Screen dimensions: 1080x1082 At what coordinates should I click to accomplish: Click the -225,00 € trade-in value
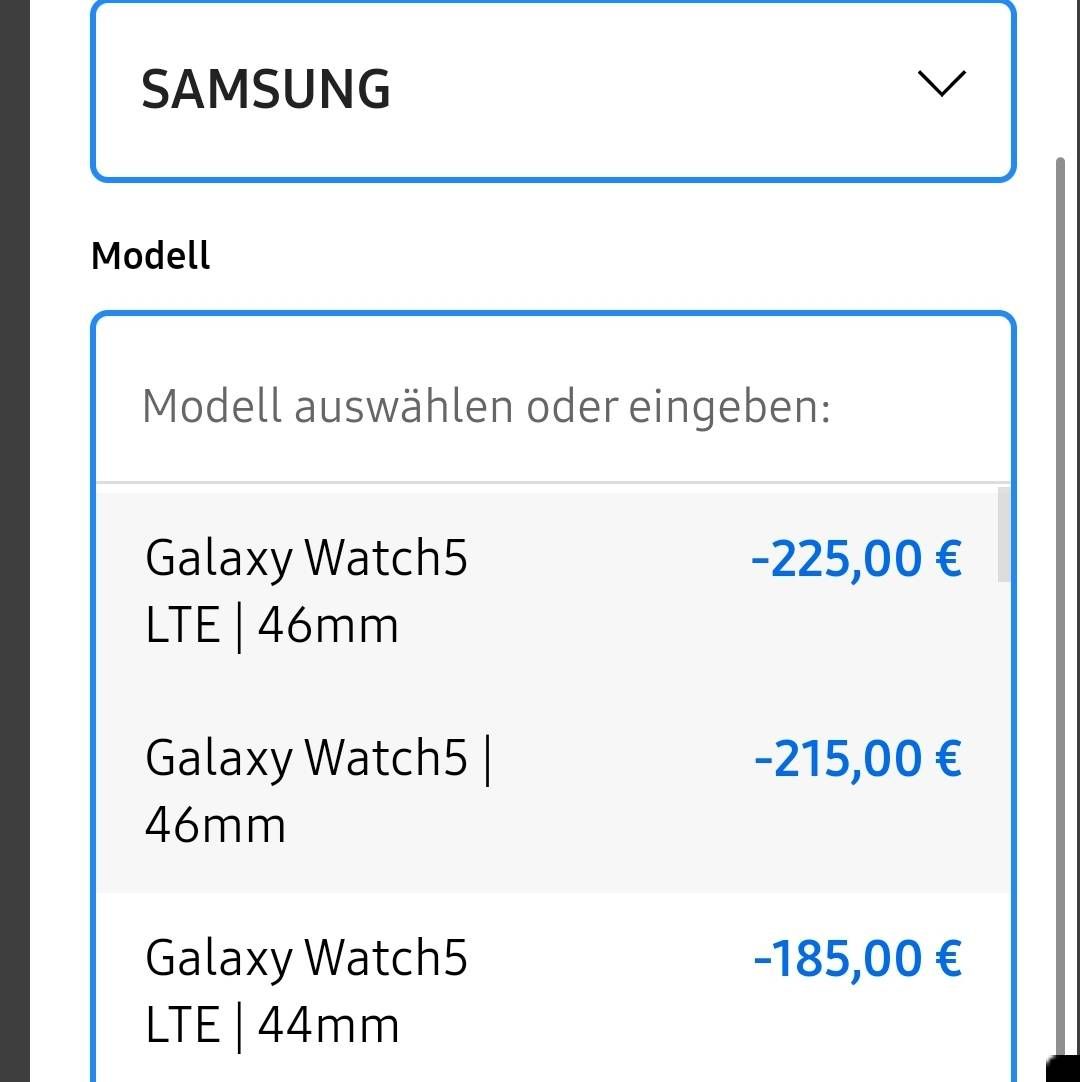click(x=856, y=559)
